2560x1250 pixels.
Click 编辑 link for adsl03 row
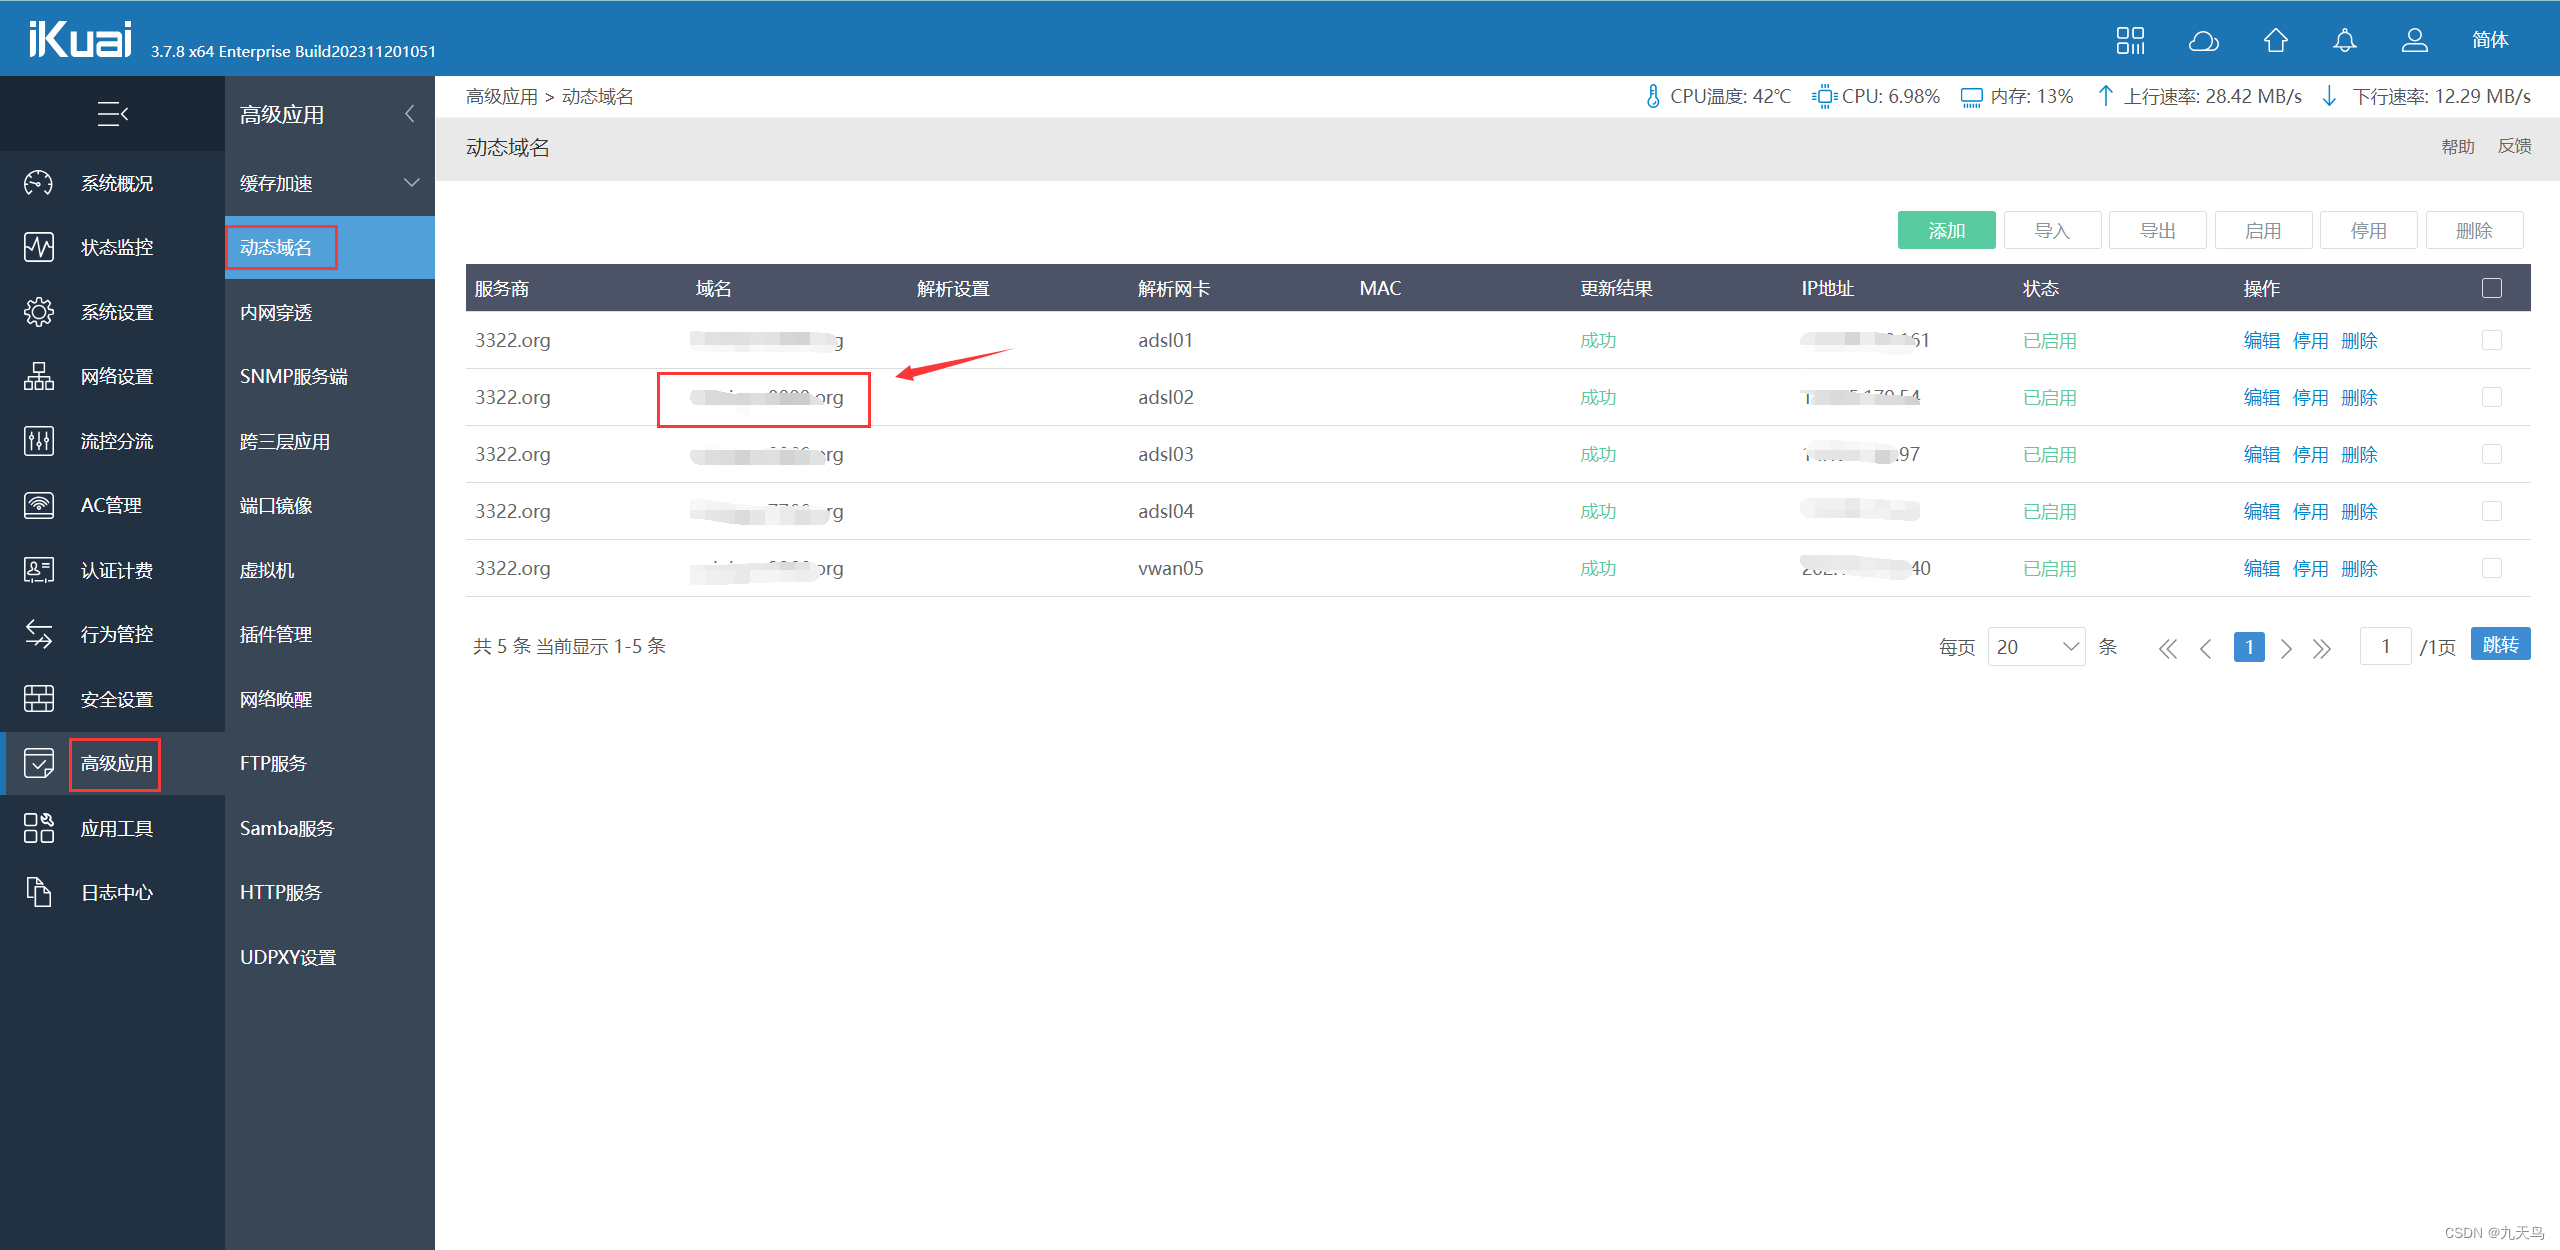(2260, 454)
